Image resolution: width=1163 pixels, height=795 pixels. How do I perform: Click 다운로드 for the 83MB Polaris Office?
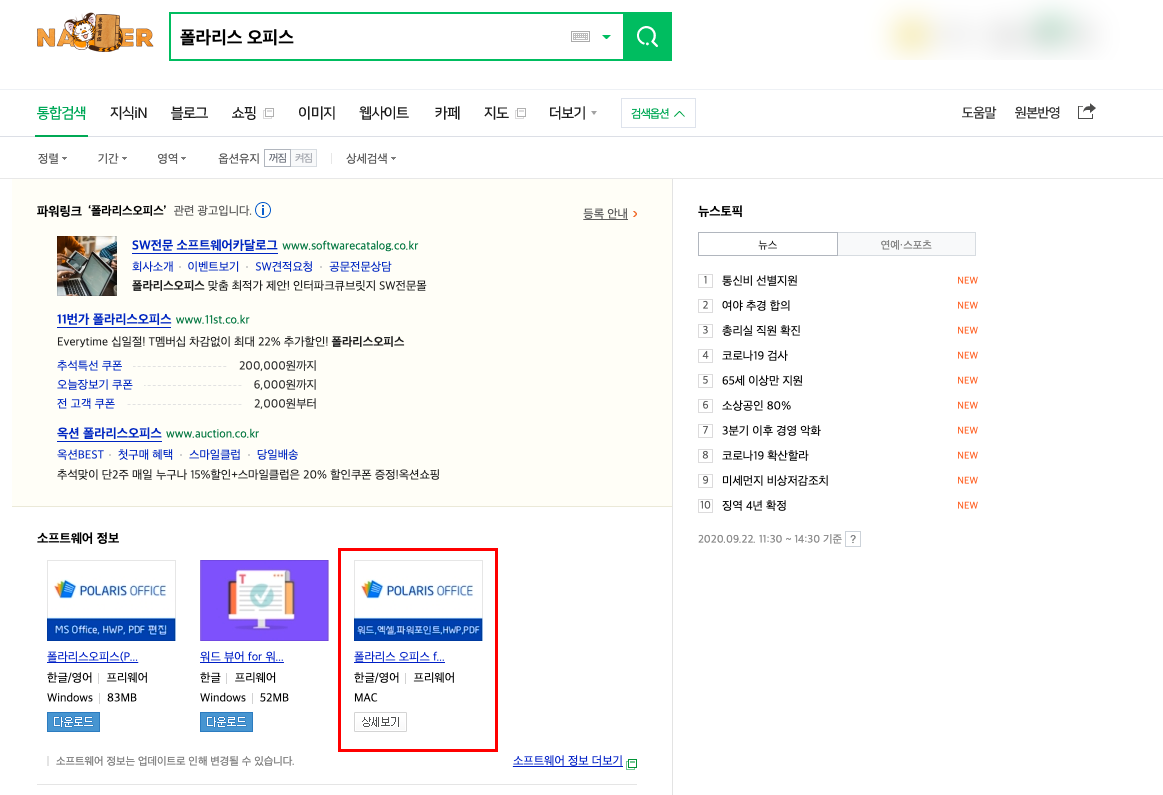[x=73, y=722]
